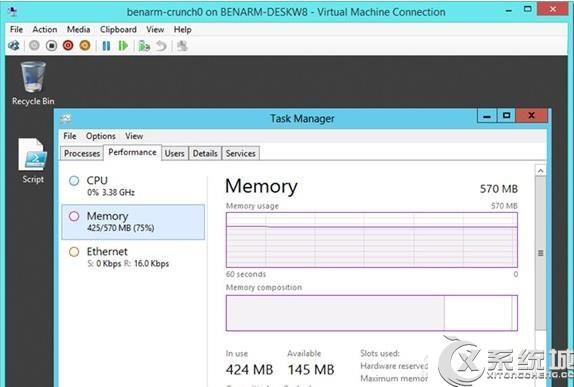The width and height of the screenshot is (574, 387).
Task: Click the 60 seconds graph label
Action: (246, 274)
